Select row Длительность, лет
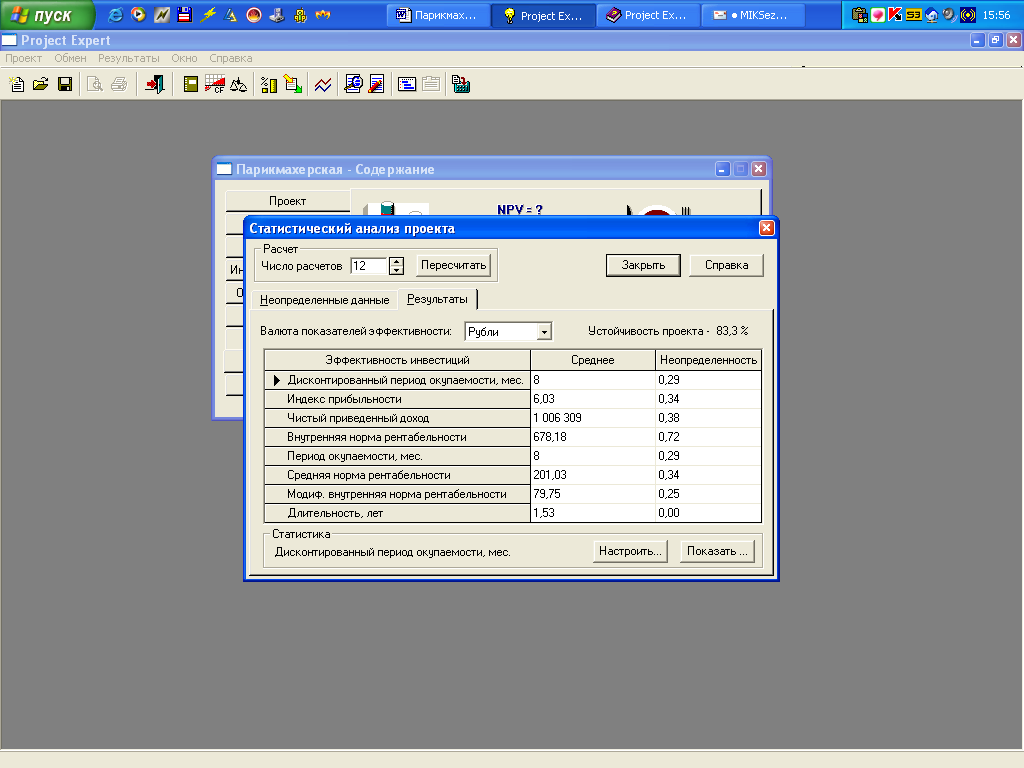 tap(513, 513)
